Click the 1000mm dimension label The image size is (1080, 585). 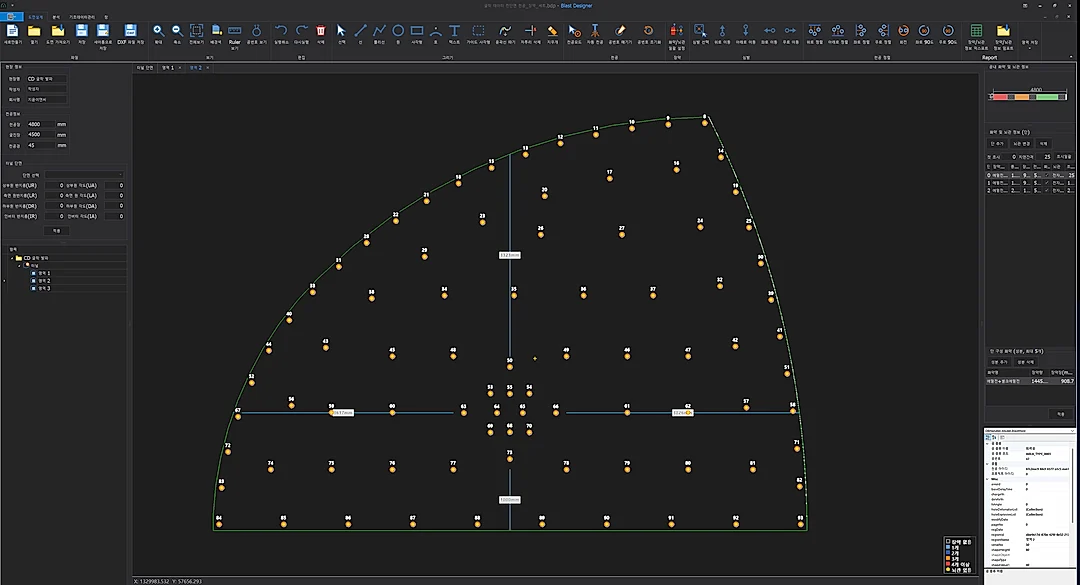point(510,500)
